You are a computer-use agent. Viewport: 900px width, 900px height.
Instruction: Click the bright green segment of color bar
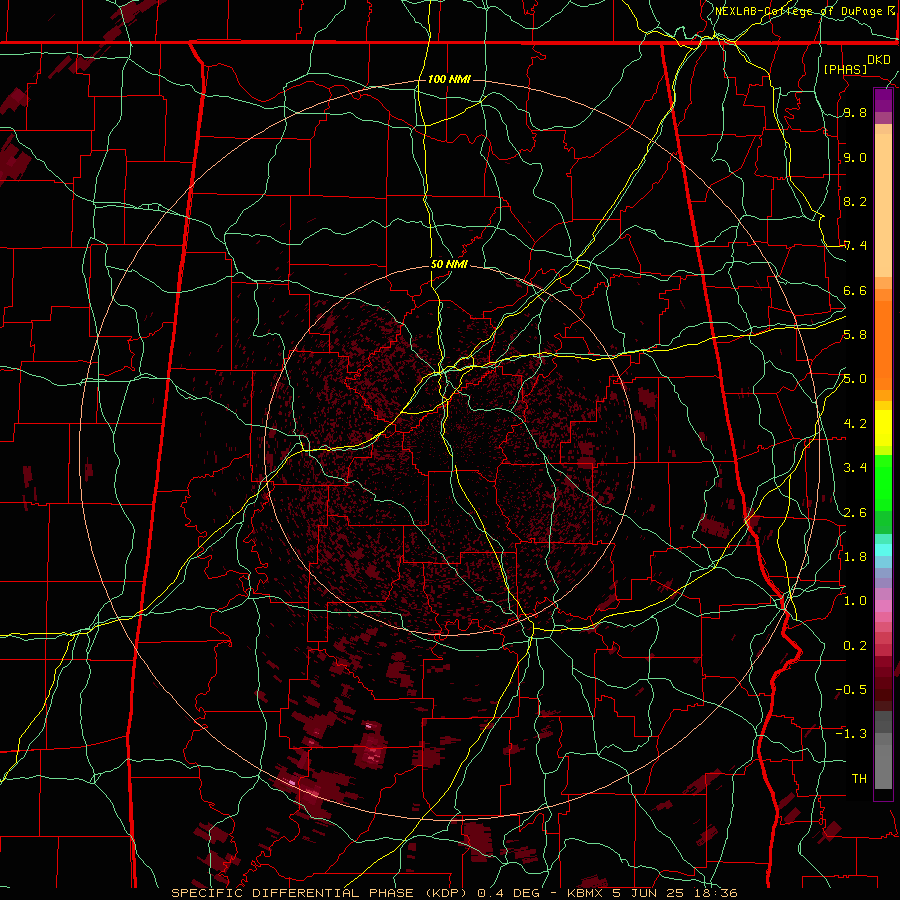[883, 482]
